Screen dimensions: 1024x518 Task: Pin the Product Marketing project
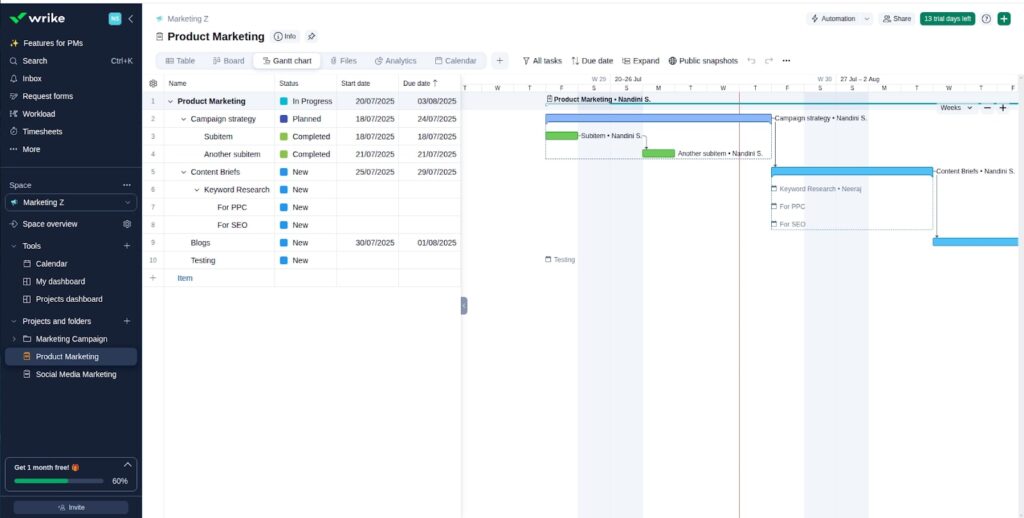click(x=312, y=37)
